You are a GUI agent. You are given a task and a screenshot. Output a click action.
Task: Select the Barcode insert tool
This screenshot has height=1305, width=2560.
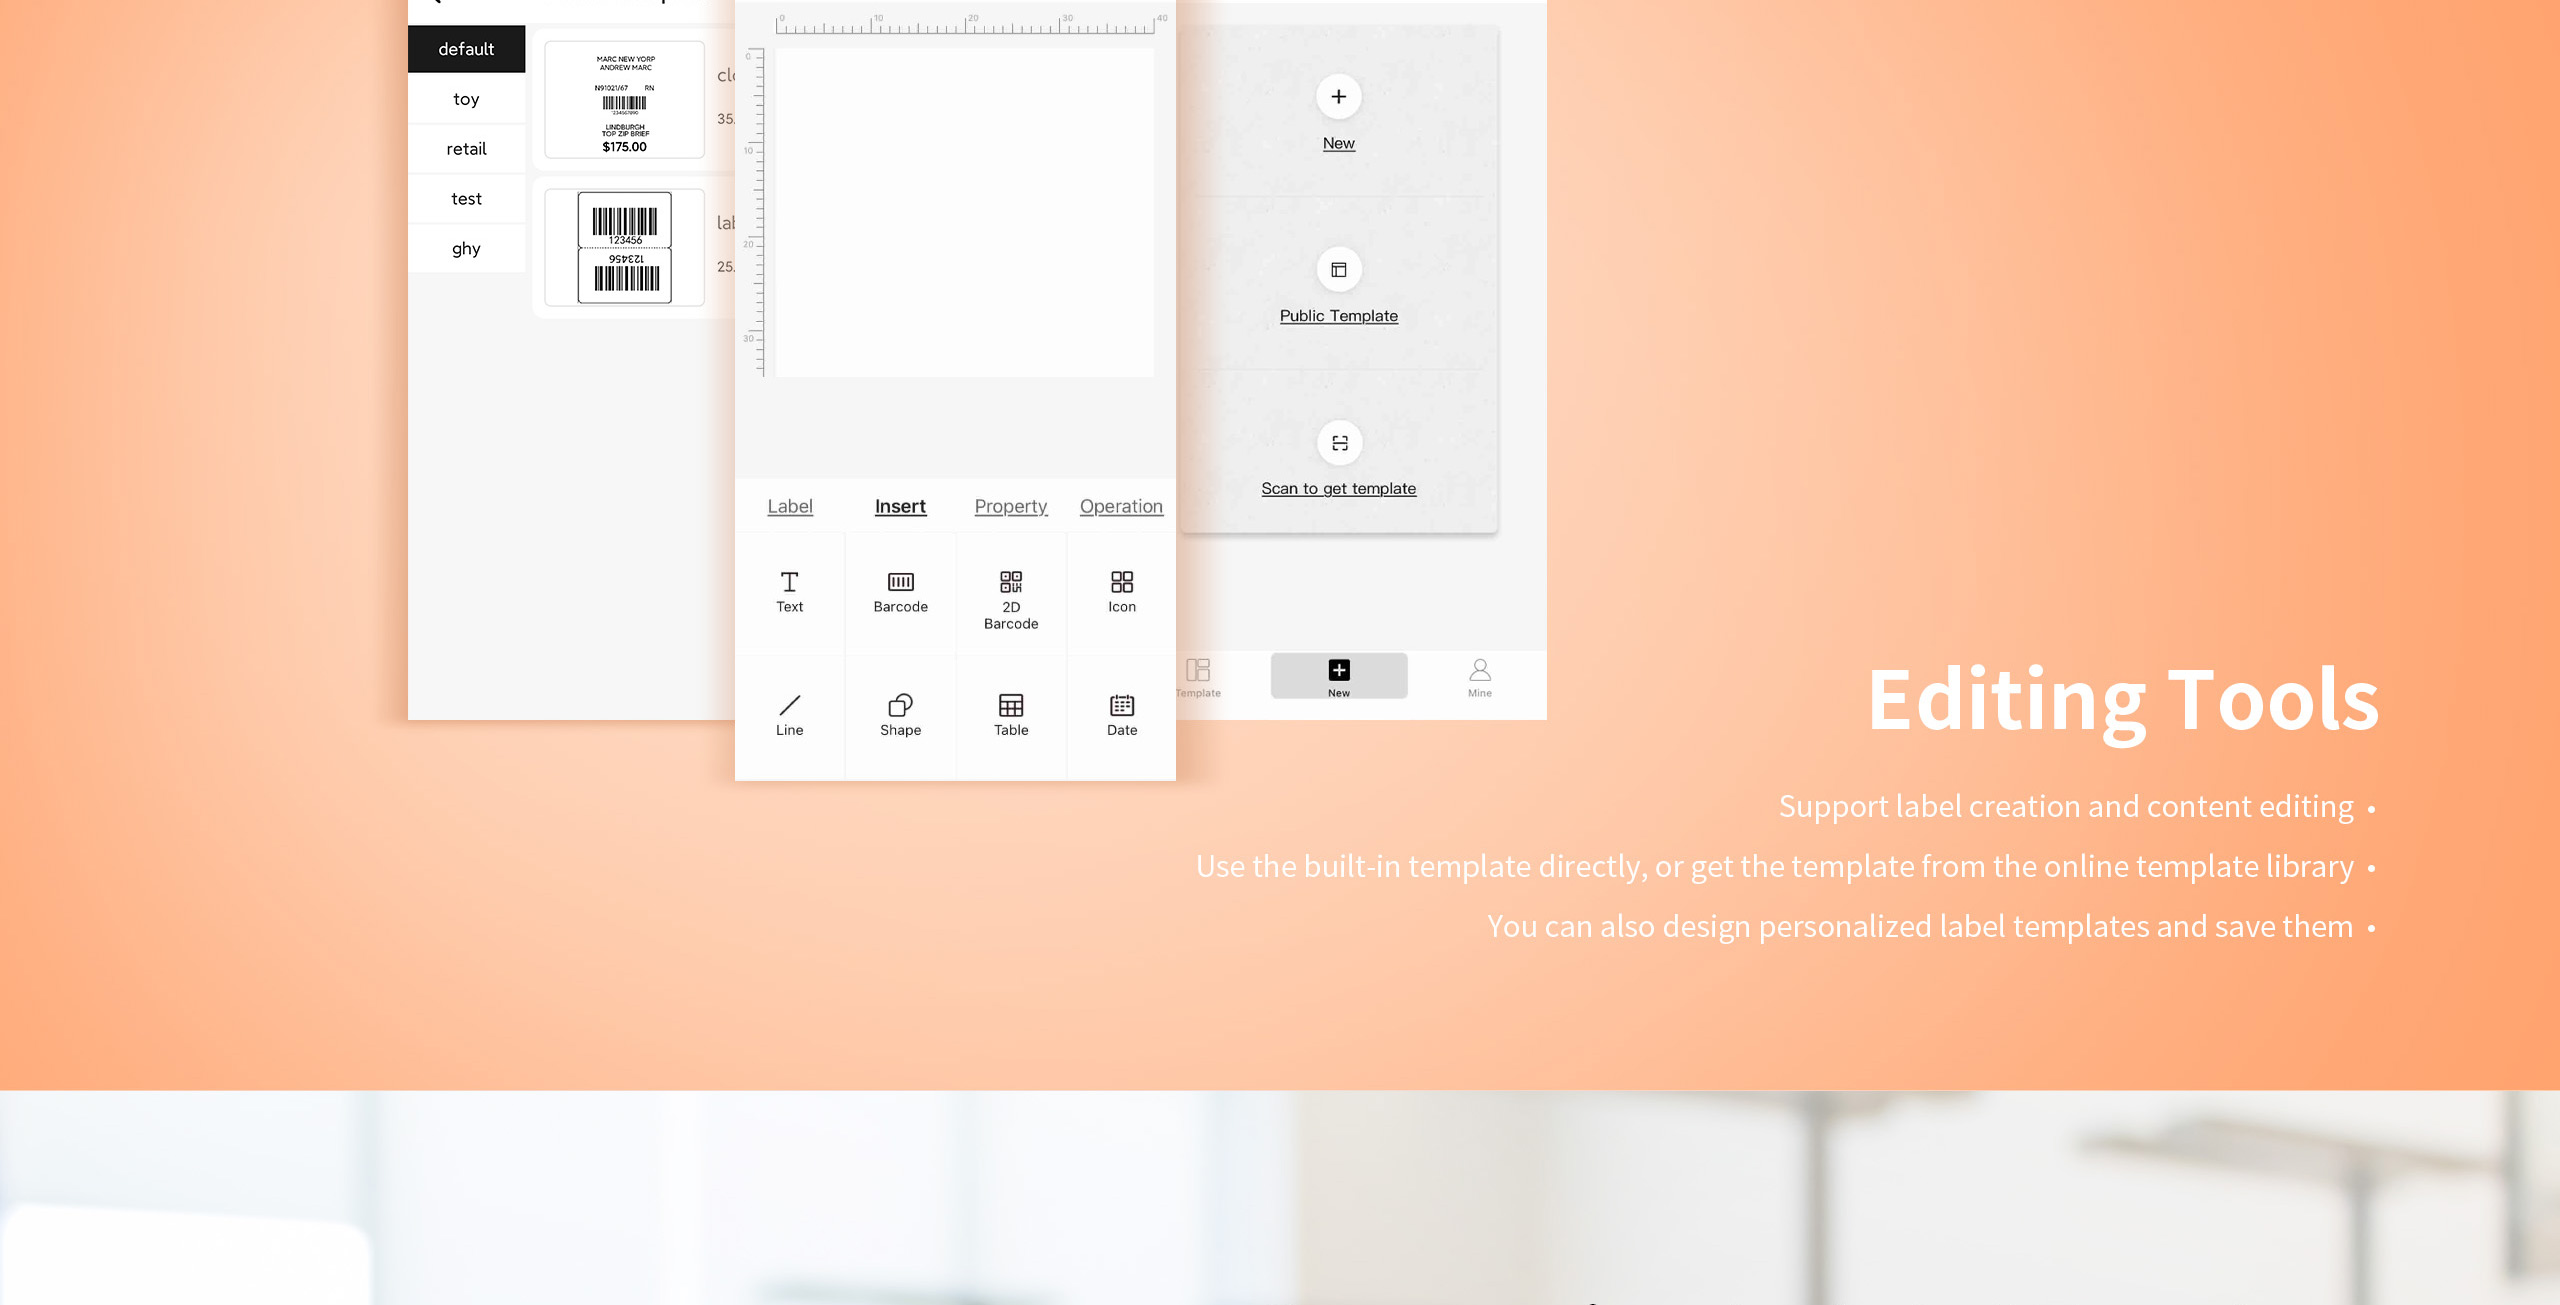pos(900,589)
